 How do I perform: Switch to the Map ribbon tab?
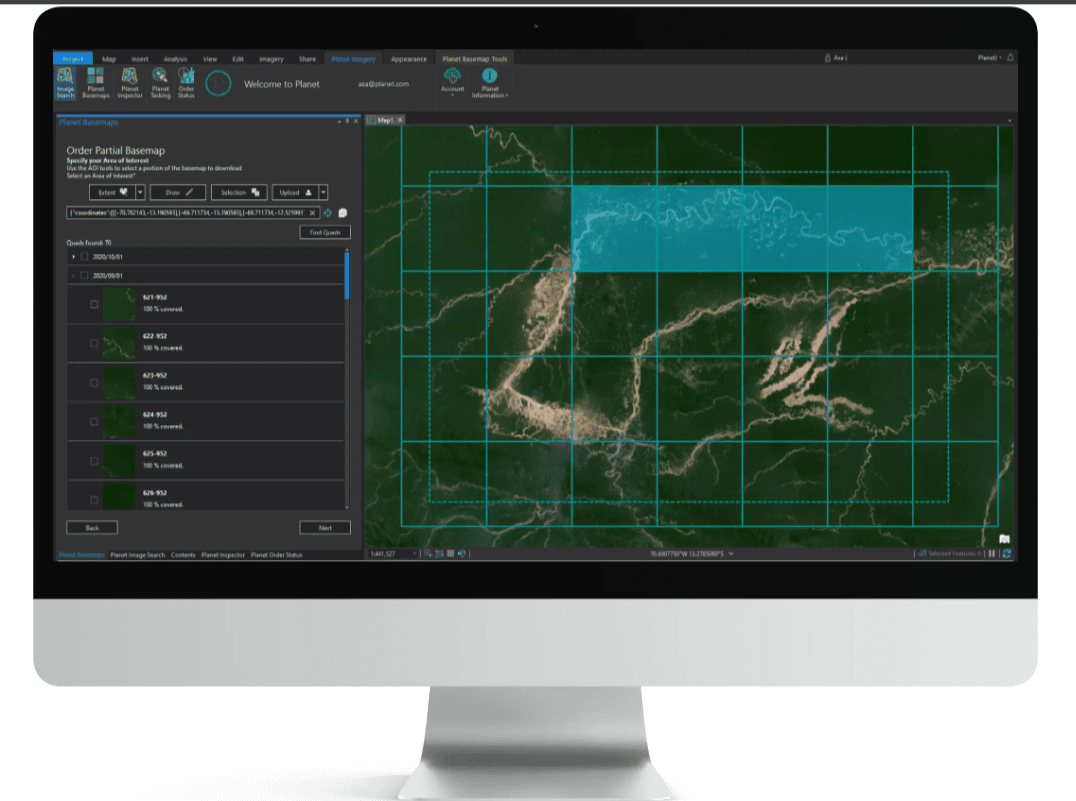point(109,59)
